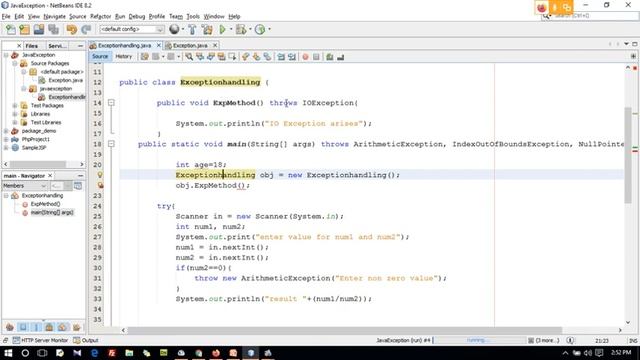Click the New File toolbar icon
The height and width of the screenshot is (360, 640).
[x=11, y=29]
